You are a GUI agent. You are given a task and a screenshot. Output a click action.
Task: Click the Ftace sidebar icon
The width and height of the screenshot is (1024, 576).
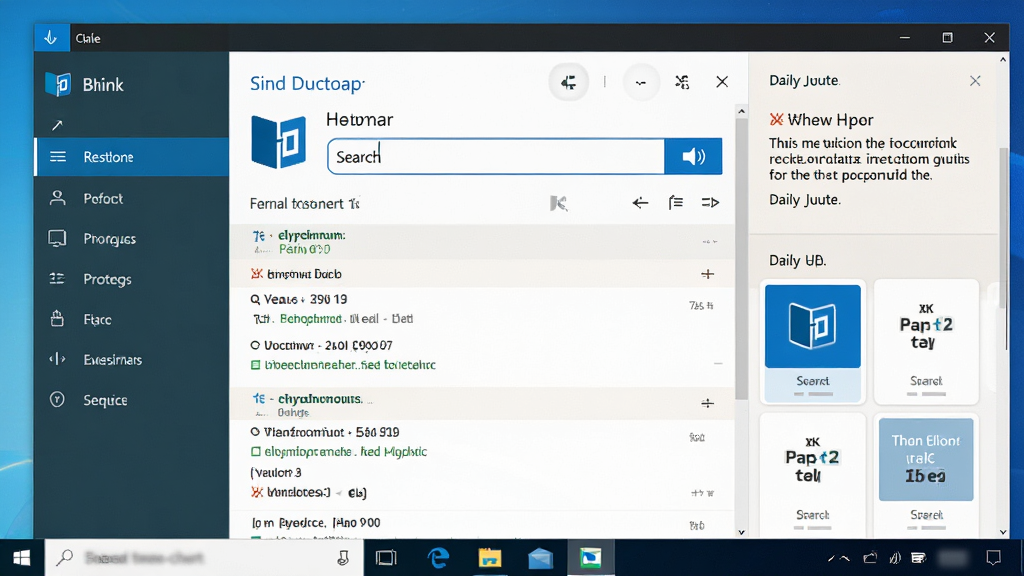pyautogui.click(x=57, y=319)
